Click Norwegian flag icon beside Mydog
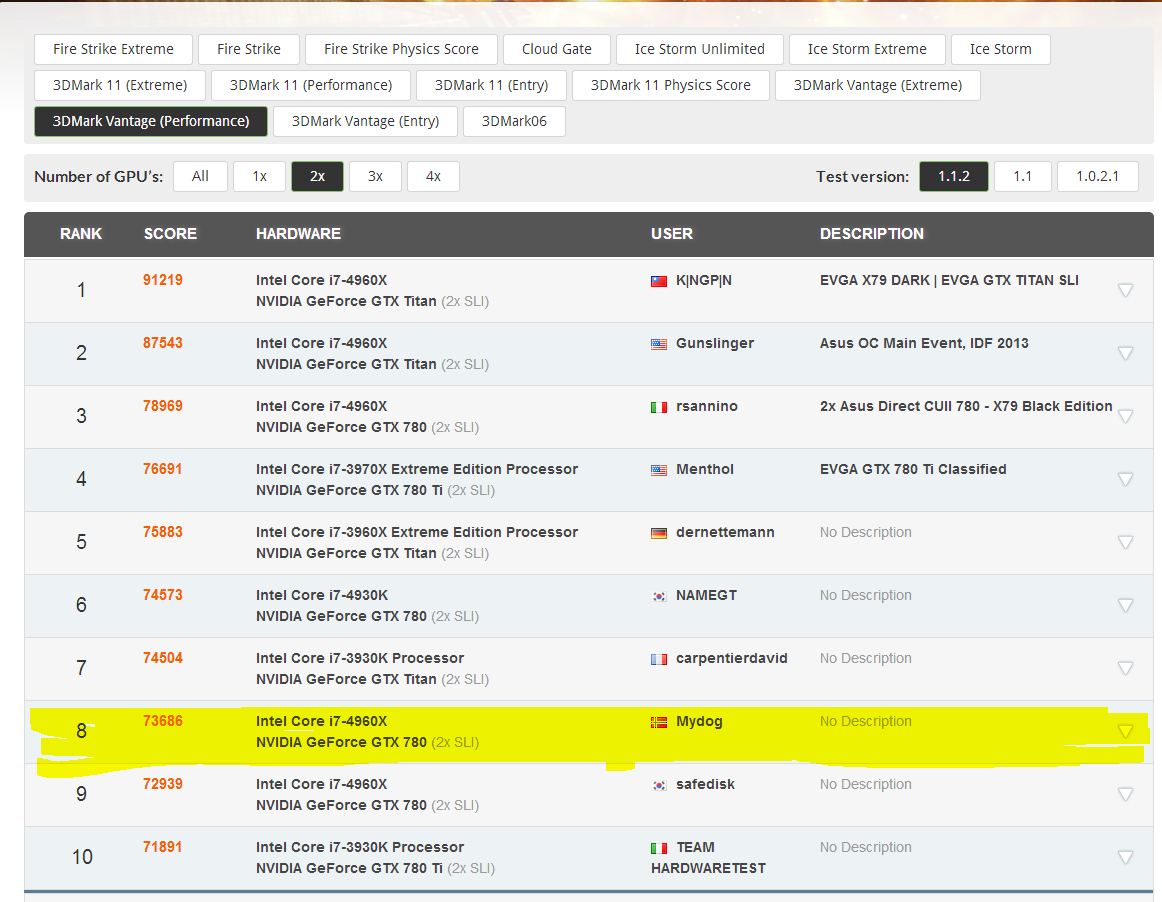 point(658,722)
